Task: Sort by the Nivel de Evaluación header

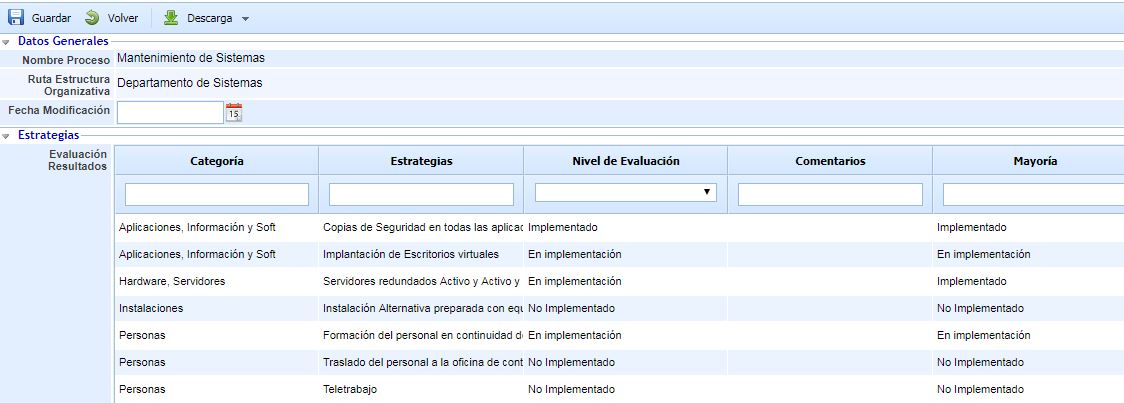Action: pyautogui.click(x=625, y=161)
